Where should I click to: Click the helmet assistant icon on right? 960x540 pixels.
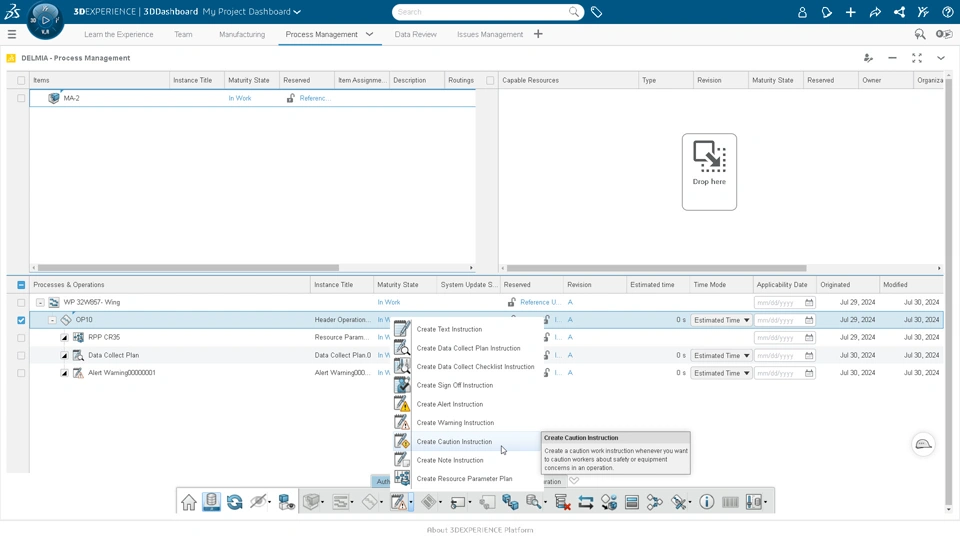coord(923,444)
